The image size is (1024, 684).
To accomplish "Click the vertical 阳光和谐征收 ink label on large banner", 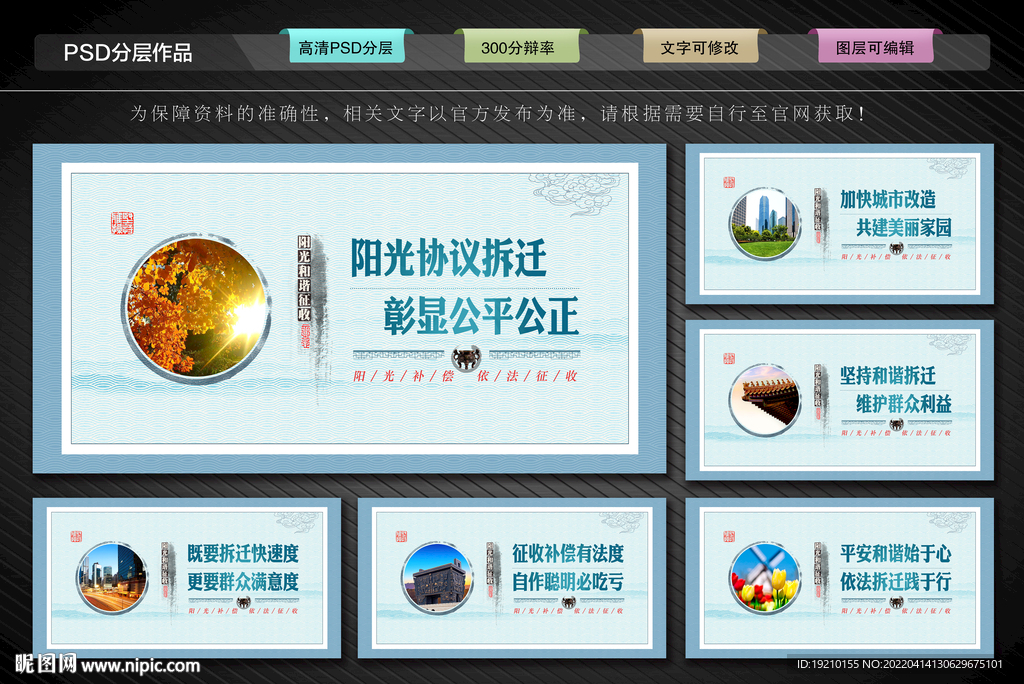I will pos(304,278).
